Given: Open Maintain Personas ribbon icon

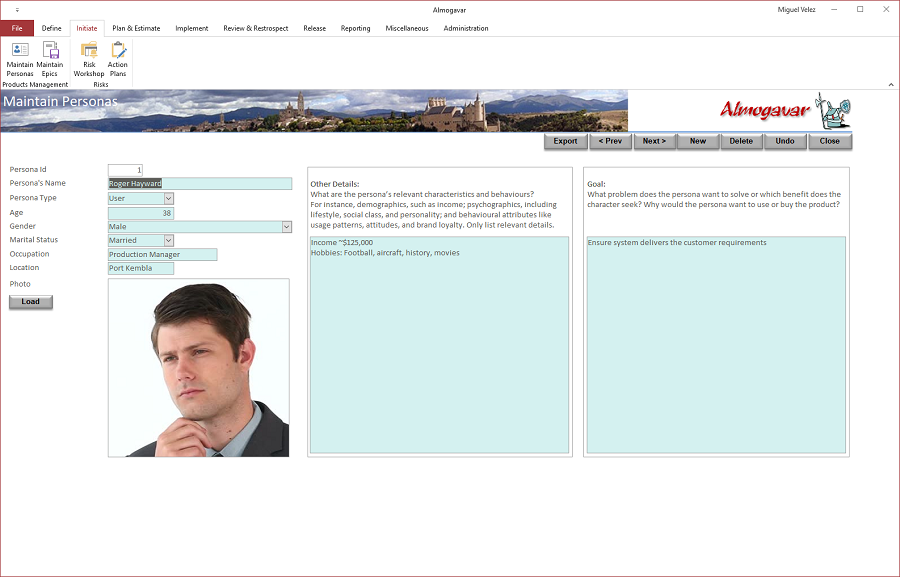Looking at the screenshot, I should 20,59.
